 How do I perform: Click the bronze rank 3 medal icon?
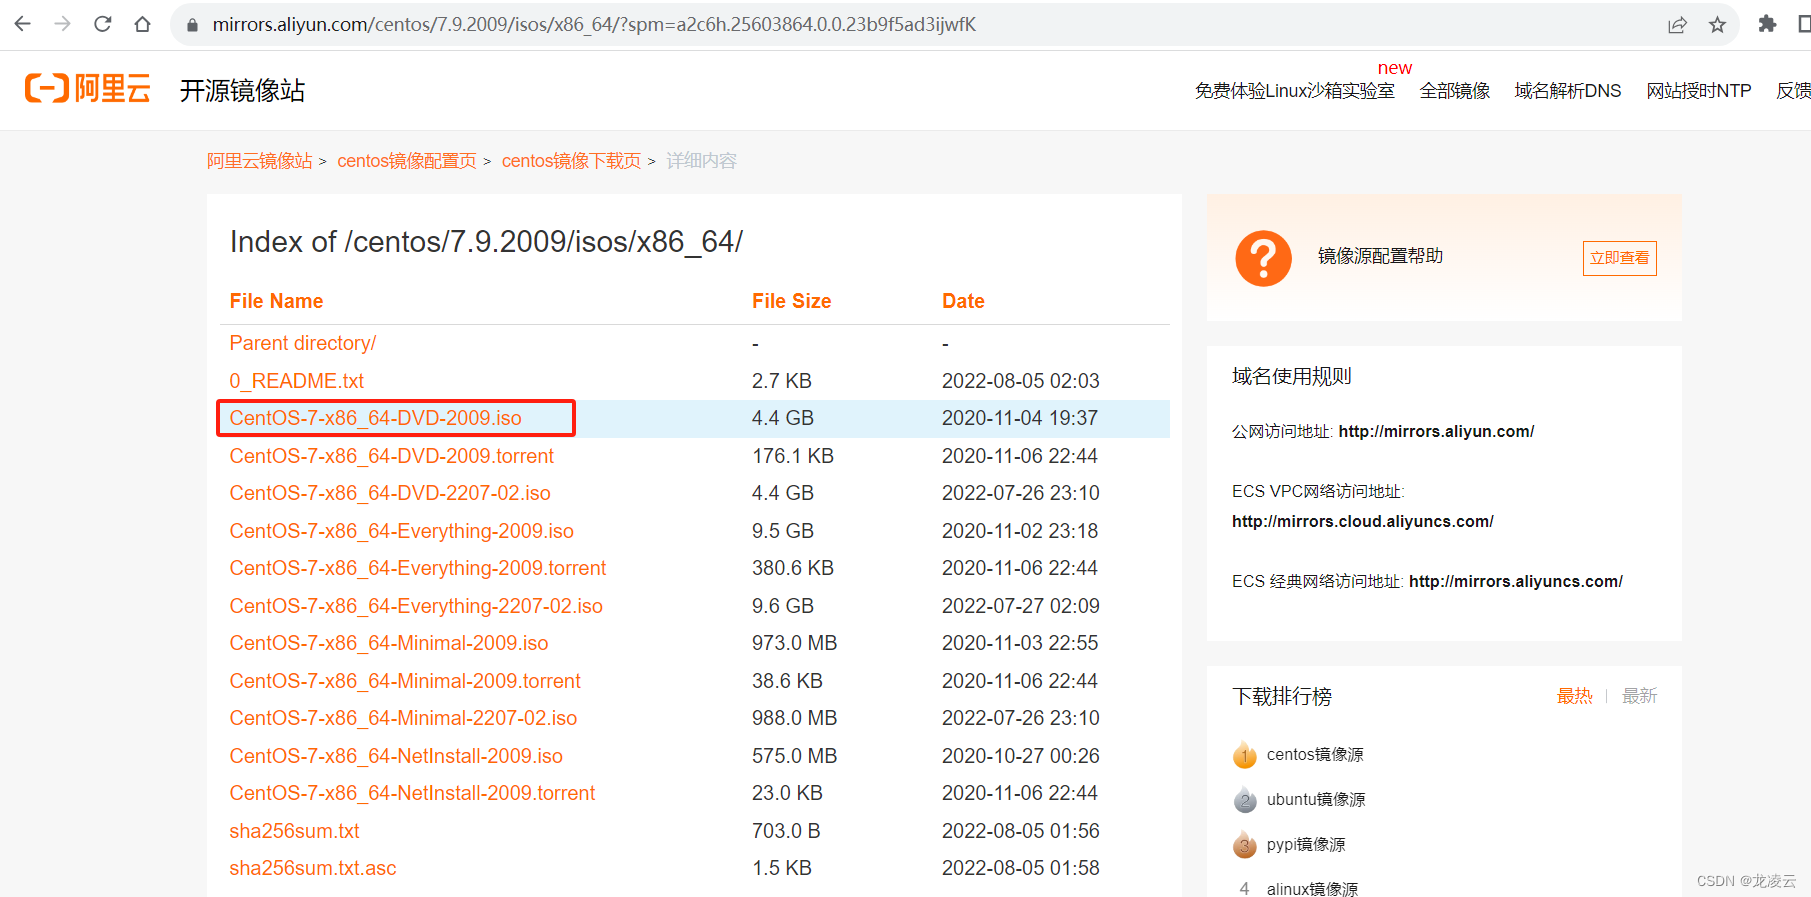(x=1244, y=844)
